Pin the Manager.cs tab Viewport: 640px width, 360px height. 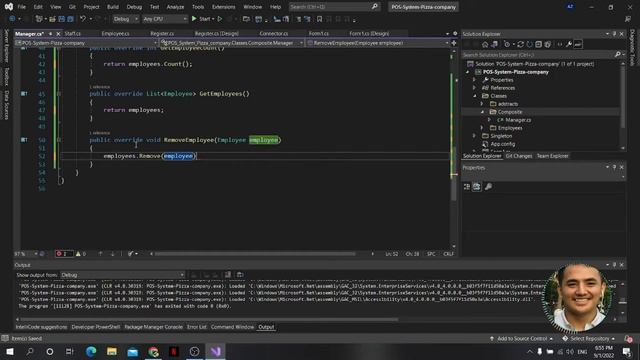tap(50, 33)
